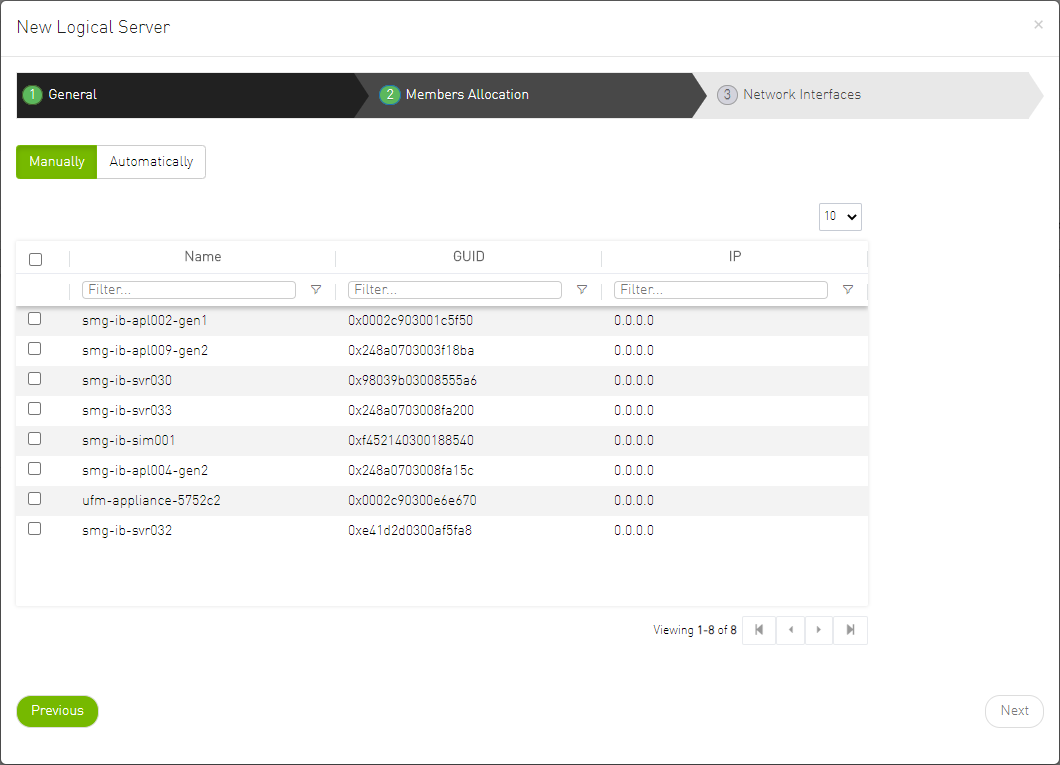
Task: Go to next page of results
Action: tap(819, 630)
